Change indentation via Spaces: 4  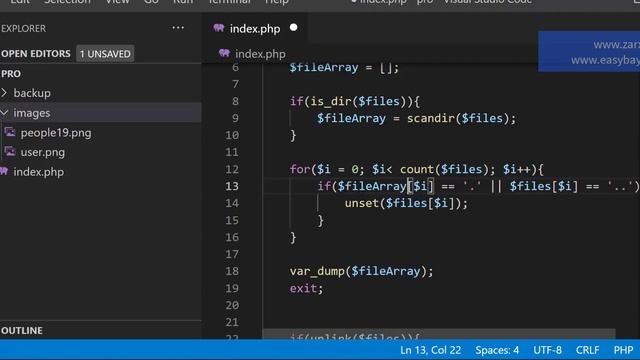coord(497,350)
